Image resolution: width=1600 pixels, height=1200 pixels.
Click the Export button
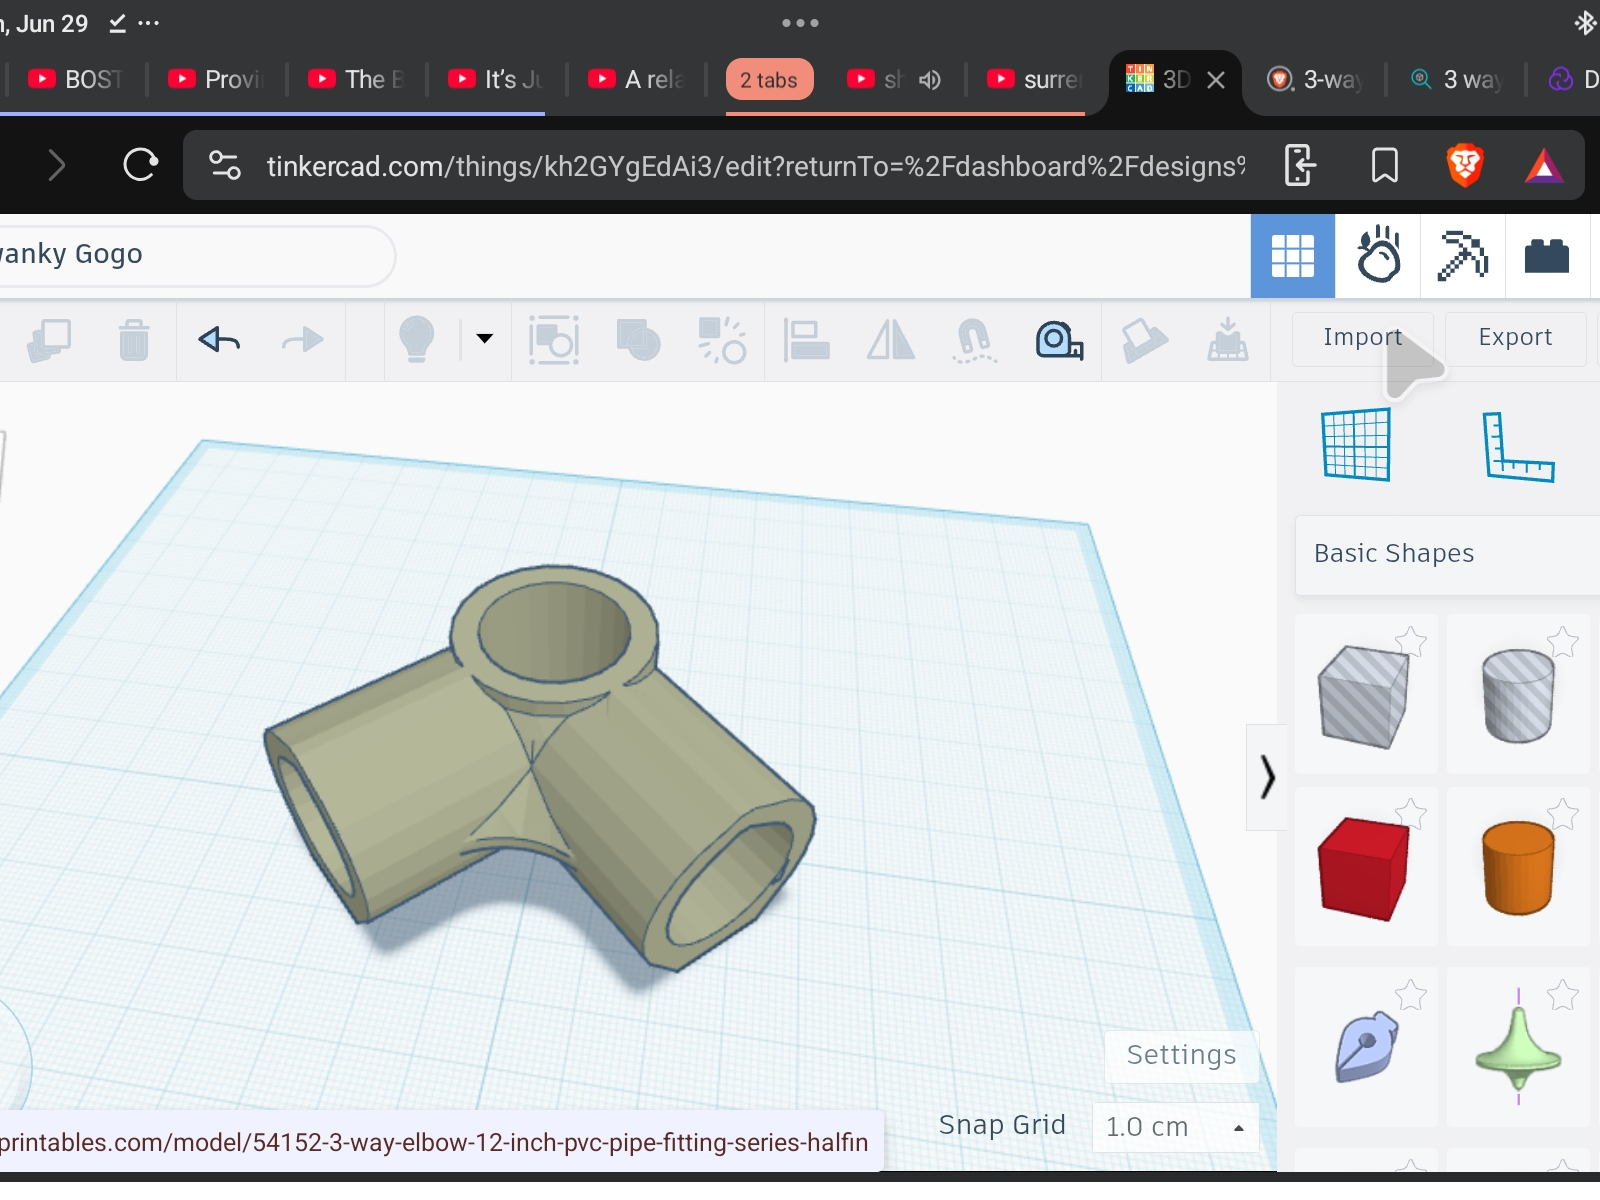tap(1515, 338)
